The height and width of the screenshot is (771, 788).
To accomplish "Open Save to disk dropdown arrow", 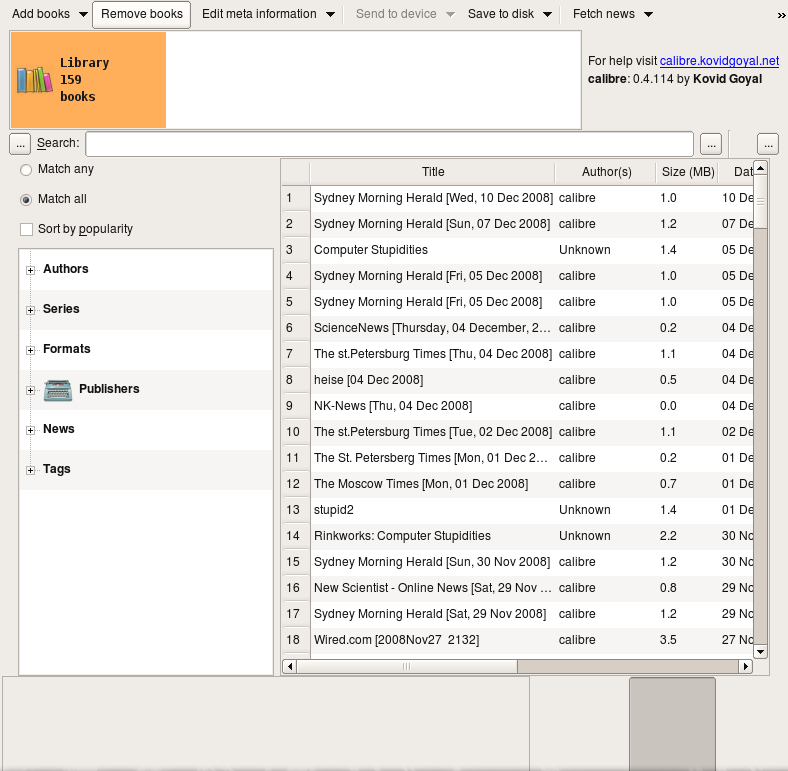I will [x=547, y=15].
